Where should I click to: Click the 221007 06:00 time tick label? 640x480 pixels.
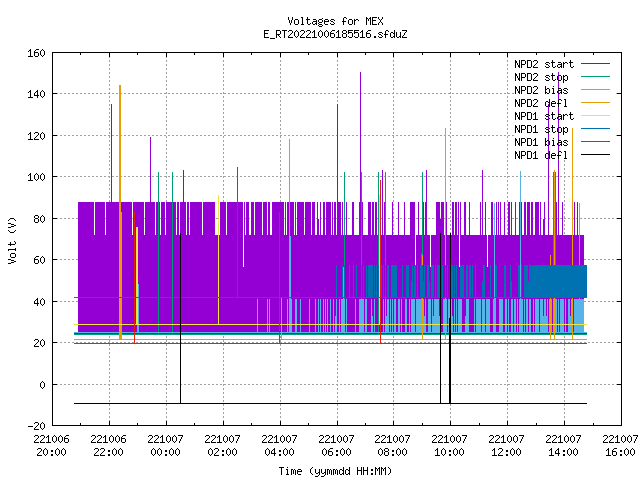pyautogui.click(x=336, y=446)
